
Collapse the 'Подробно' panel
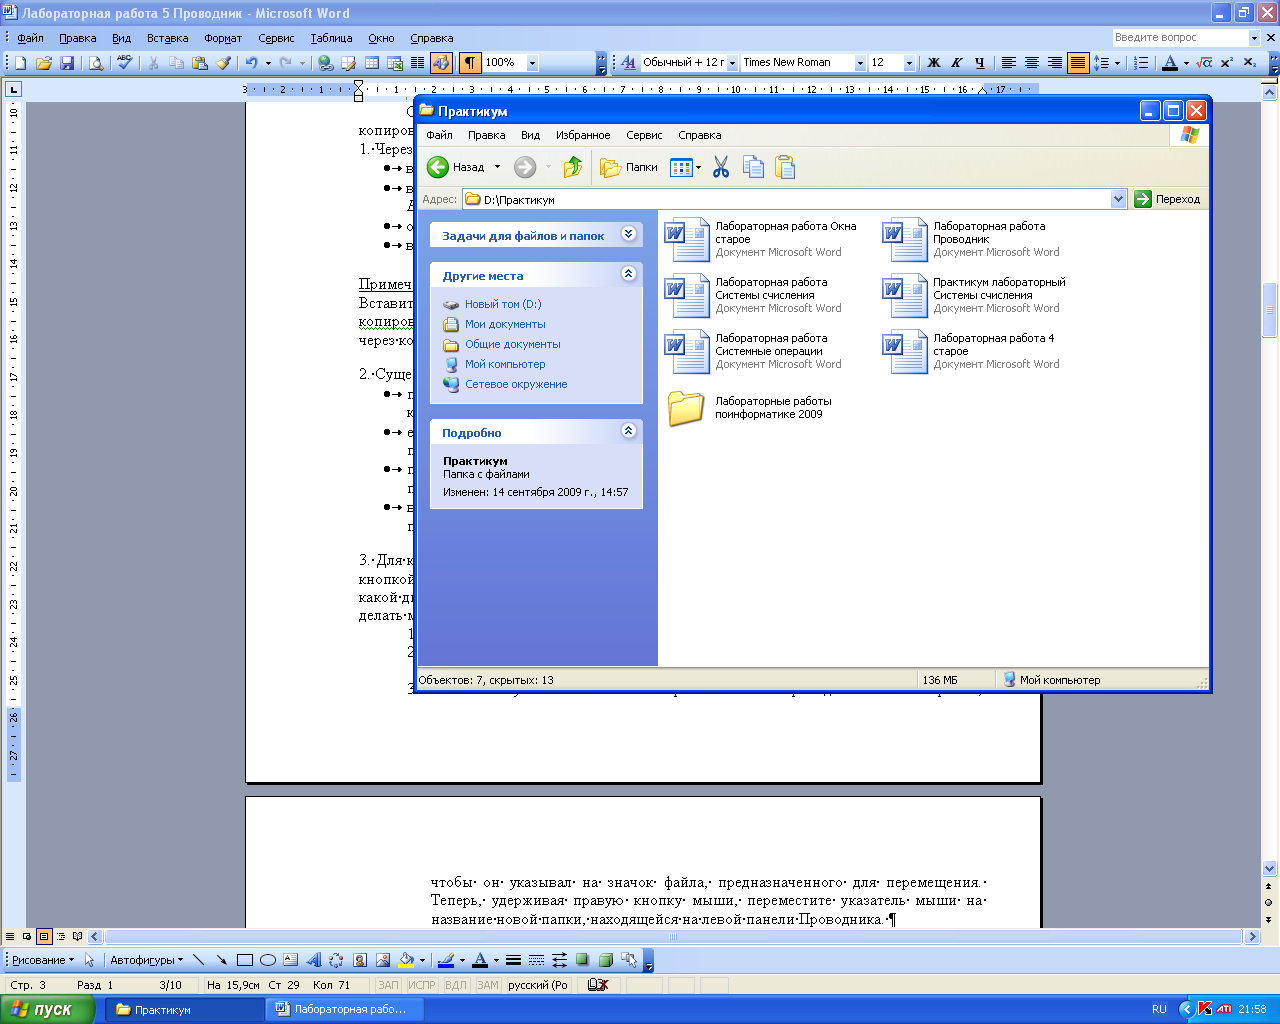pyautogui.click(x=628, y=431)
